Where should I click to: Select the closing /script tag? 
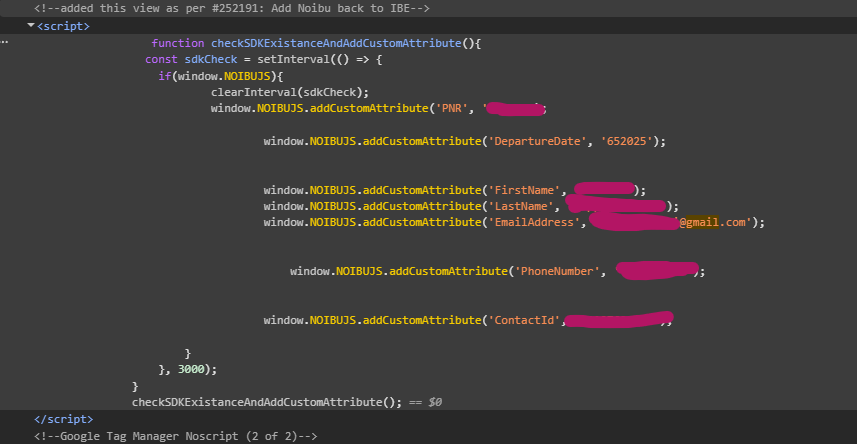point(63,419)
